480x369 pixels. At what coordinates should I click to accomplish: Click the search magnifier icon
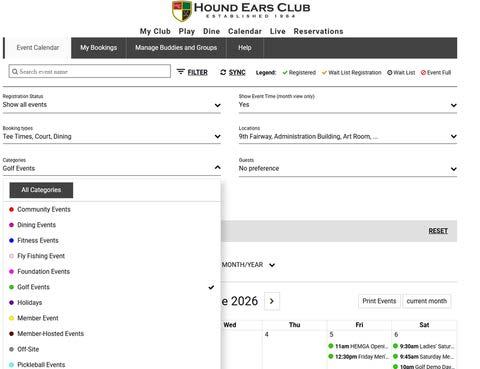[15, 72]
